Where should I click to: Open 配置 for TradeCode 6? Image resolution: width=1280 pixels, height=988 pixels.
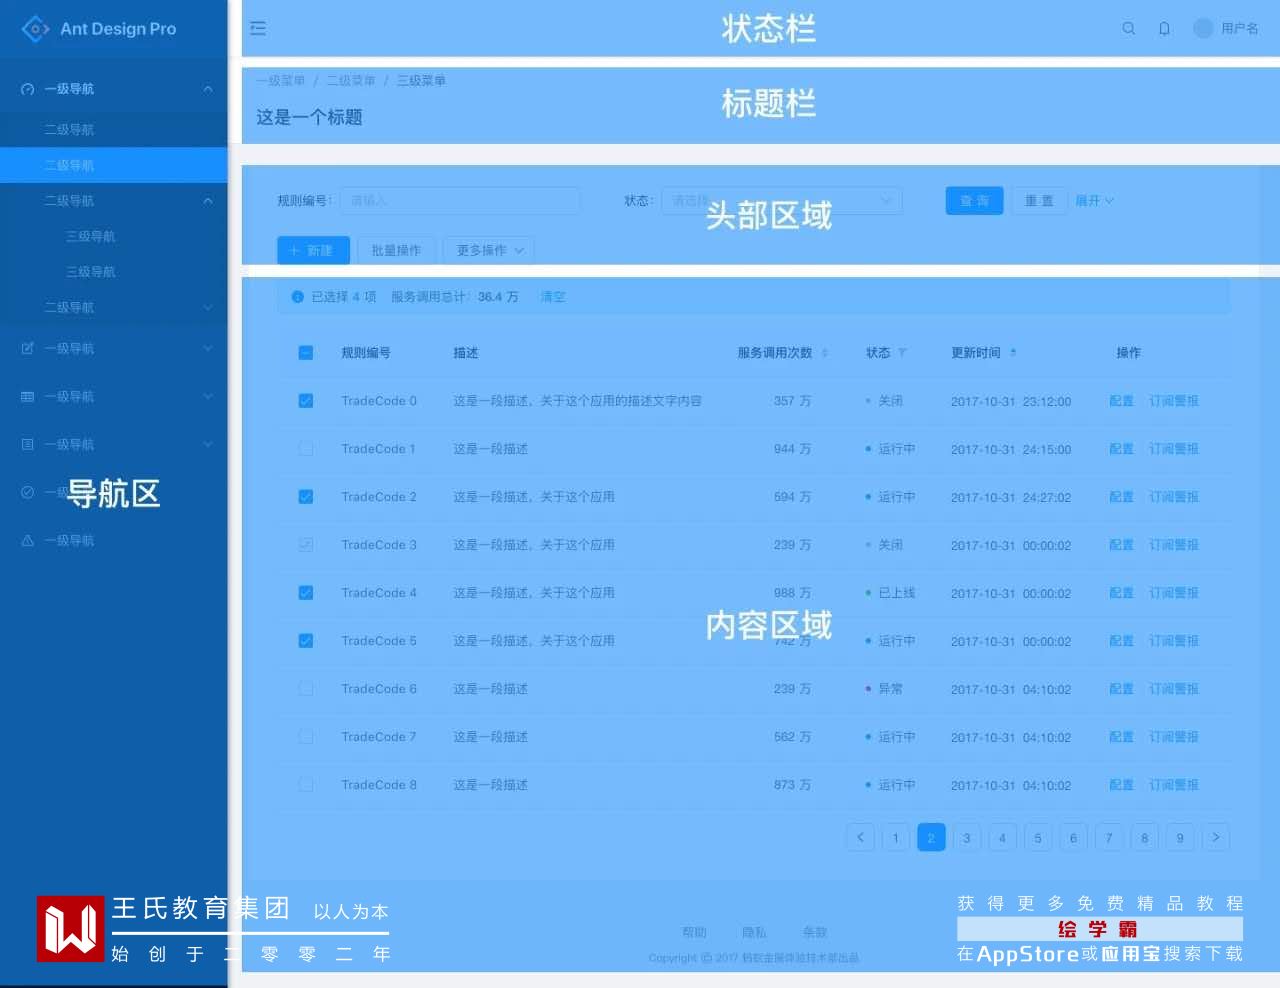click(x=1122, y=689)
